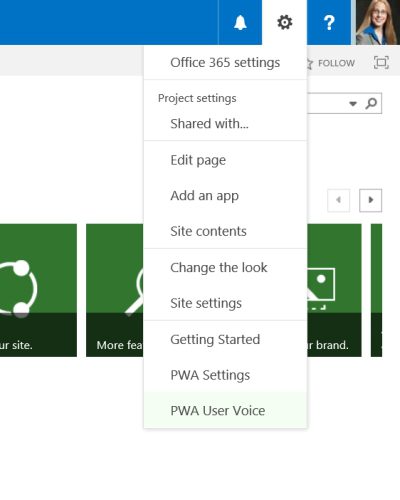Expand the search scope dropdown arrow

click(353, 104)
